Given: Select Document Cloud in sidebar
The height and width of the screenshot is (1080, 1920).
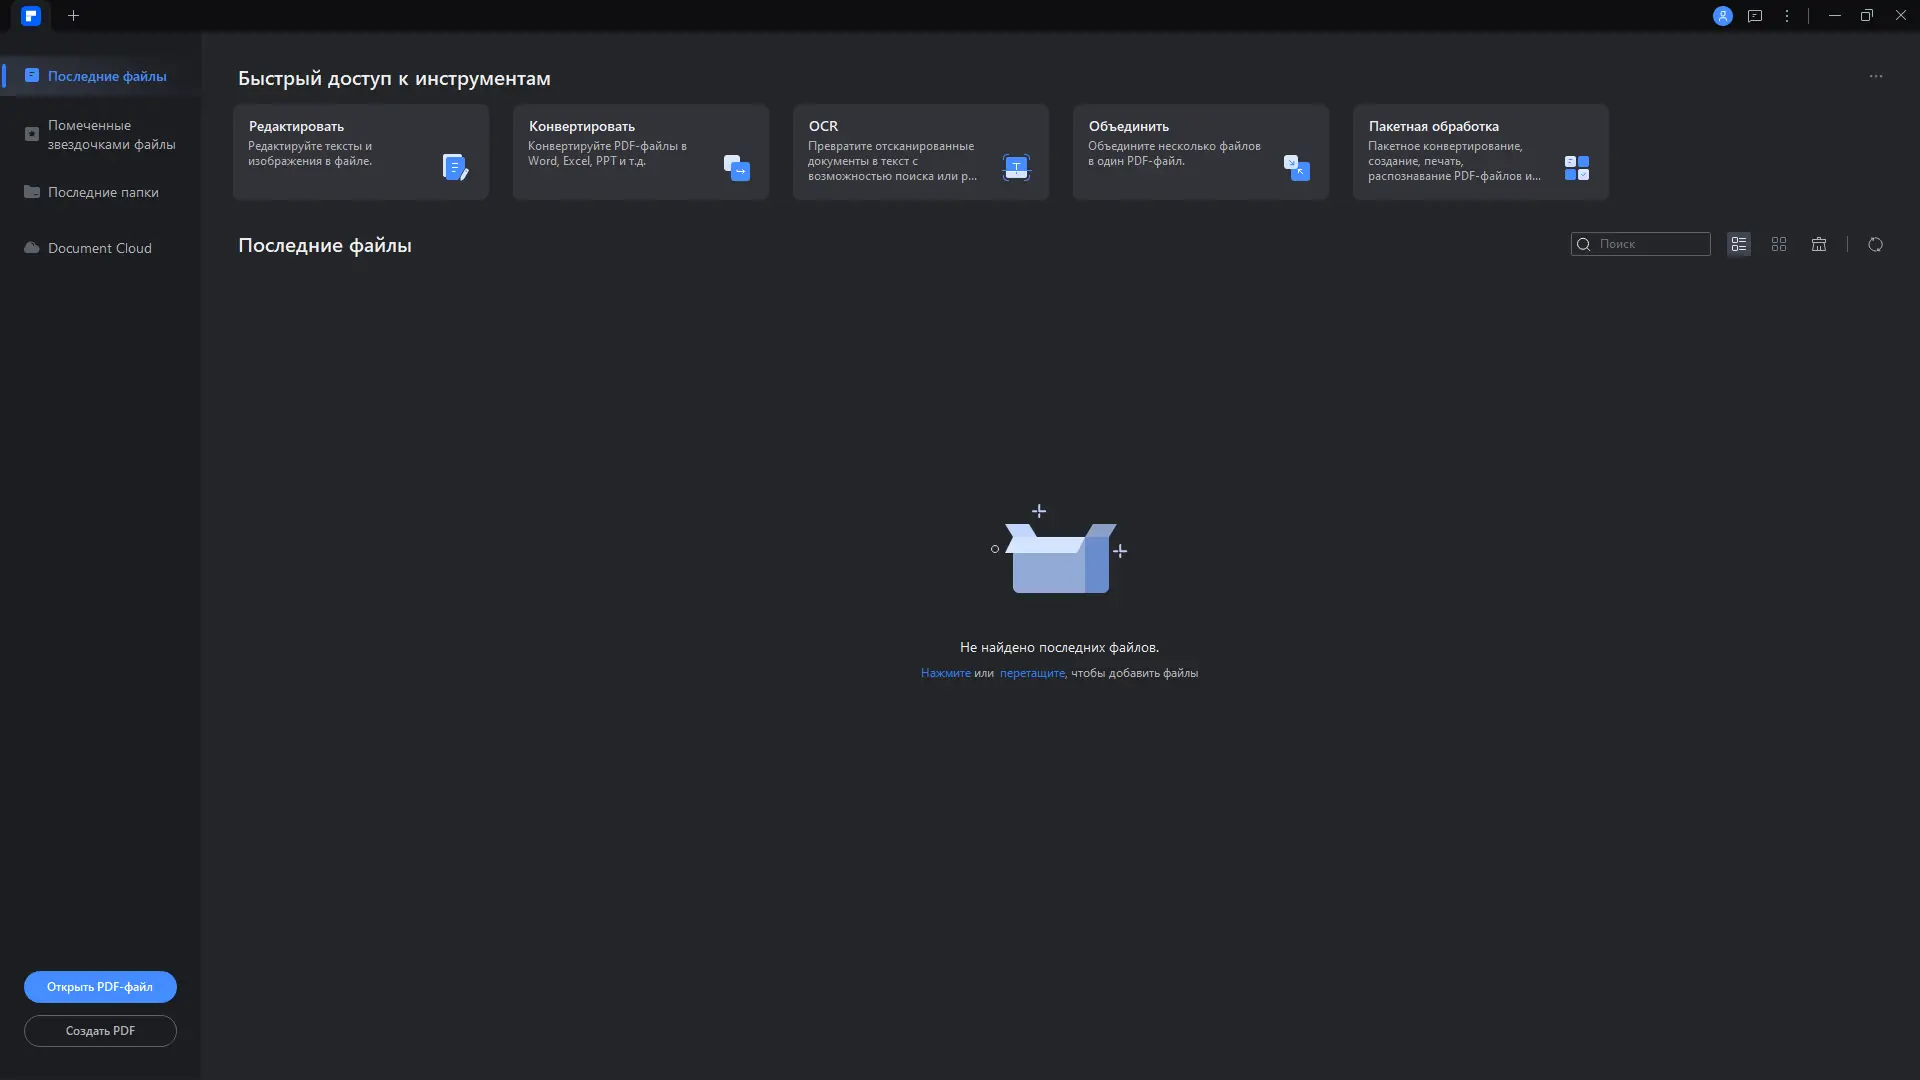Looking at the screenshot, I should (99, 248).
